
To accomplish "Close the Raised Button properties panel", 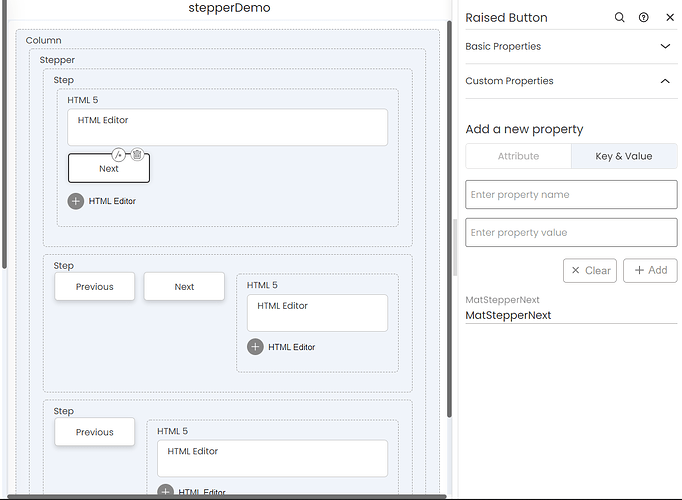I will pyautogui.click(x=670, y=17).
